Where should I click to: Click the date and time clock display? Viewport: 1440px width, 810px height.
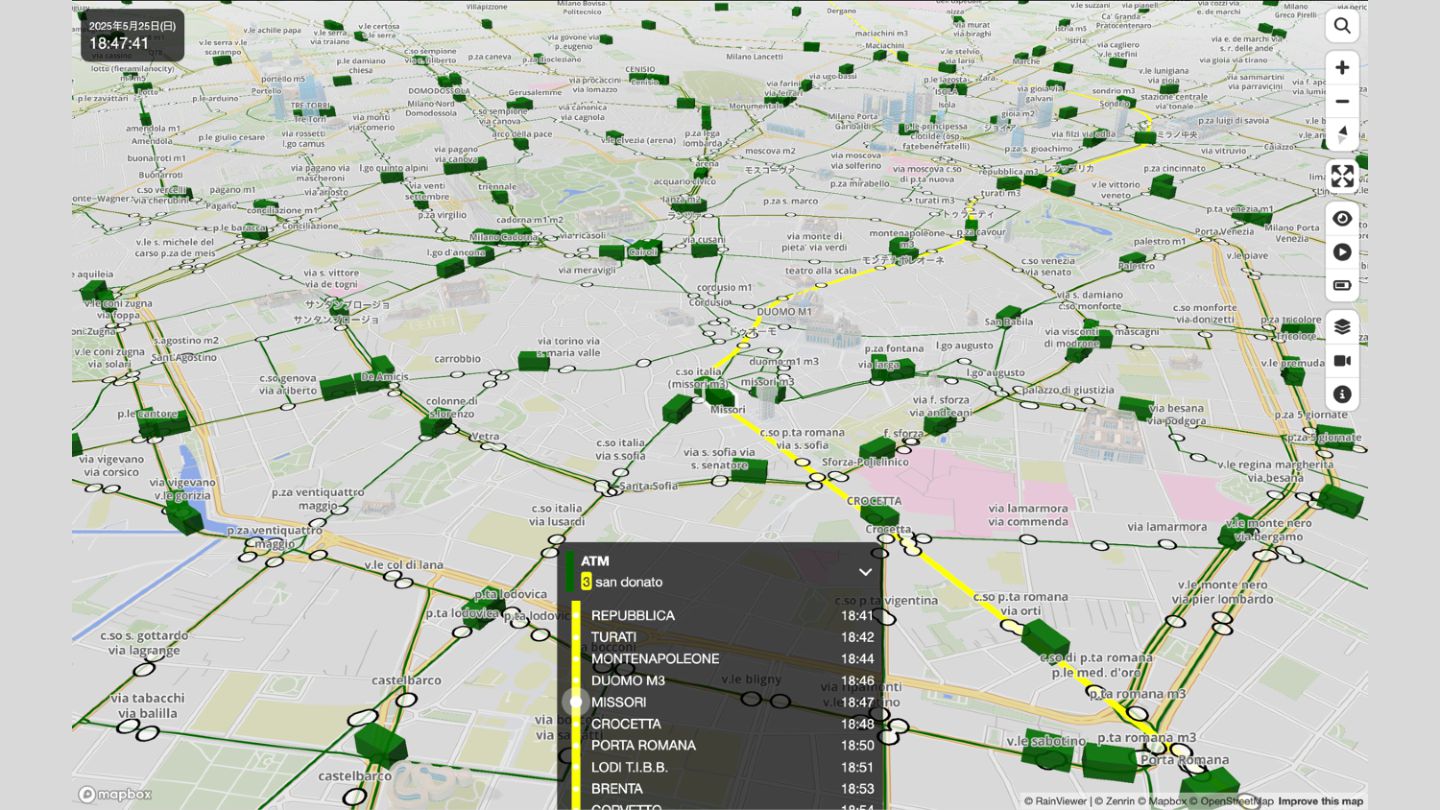[132, 36]
